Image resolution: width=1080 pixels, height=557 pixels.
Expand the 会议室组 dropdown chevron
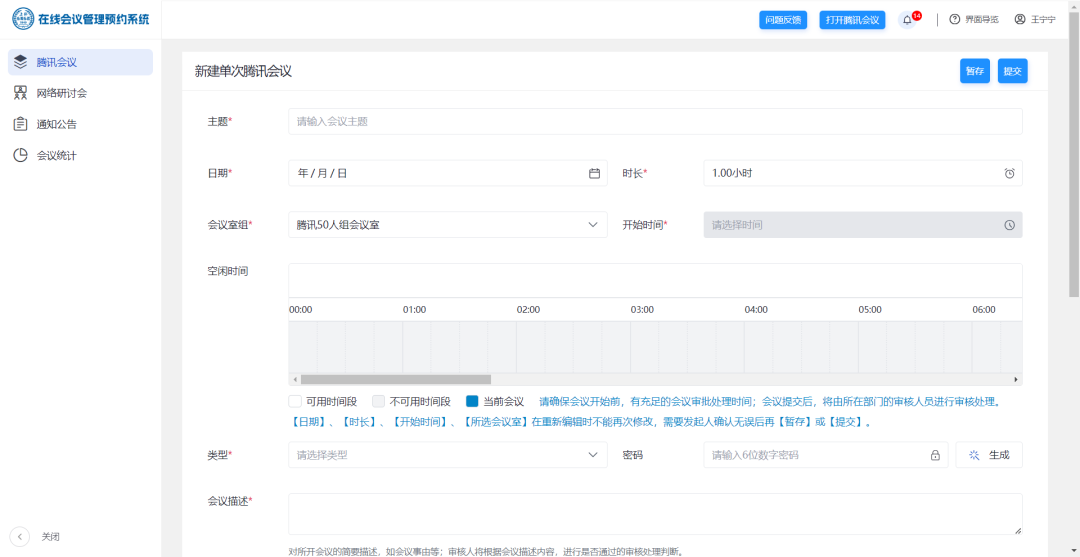pyautogui.click(x=592, y=224)
